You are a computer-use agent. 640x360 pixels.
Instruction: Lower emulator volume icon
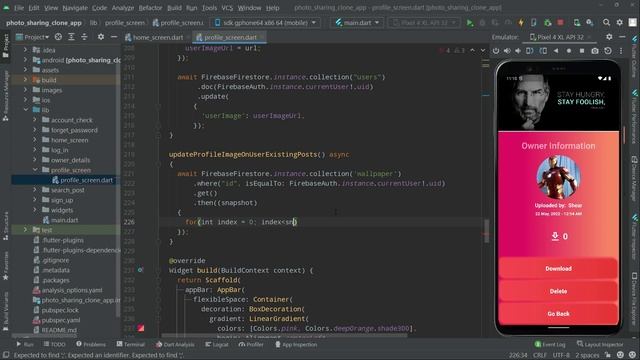click(518, 51)
